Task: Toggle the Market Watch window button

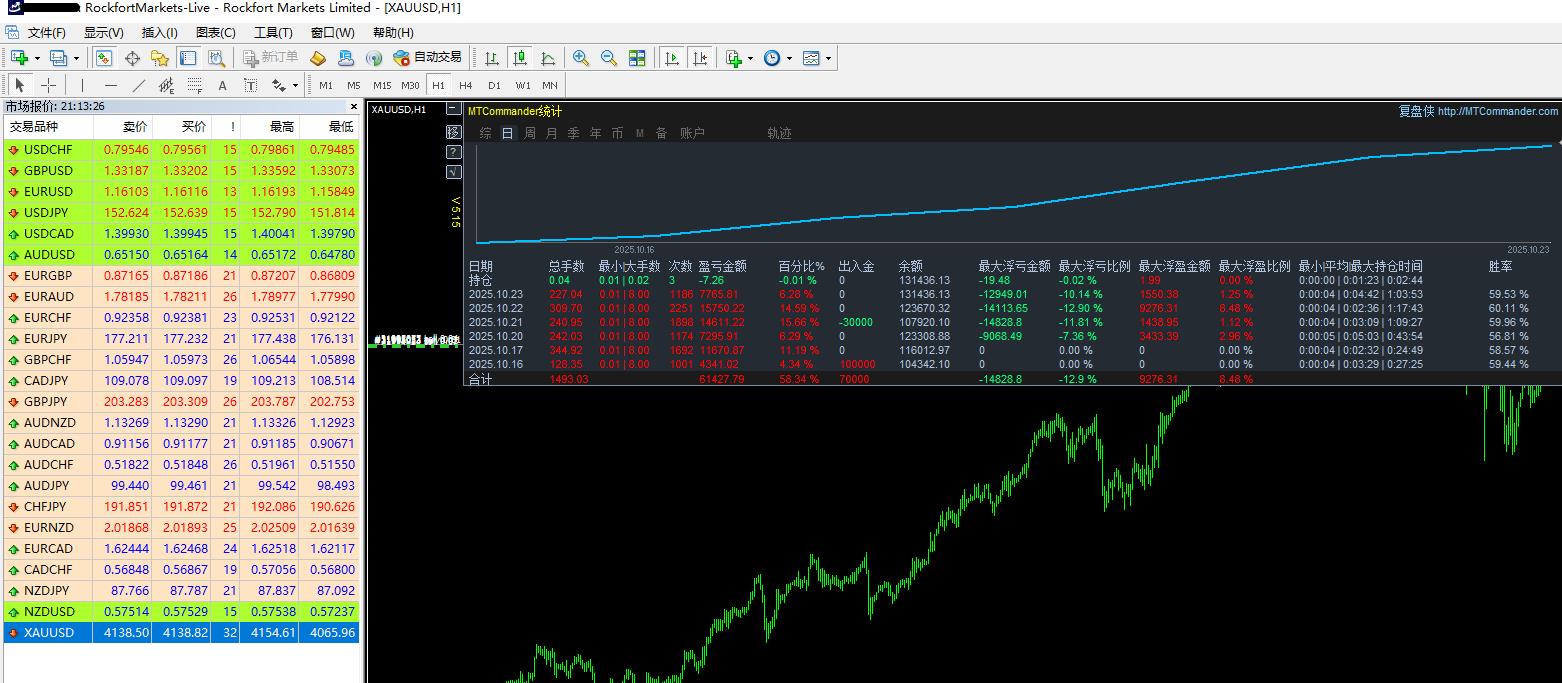Action: tap(104, 58)
